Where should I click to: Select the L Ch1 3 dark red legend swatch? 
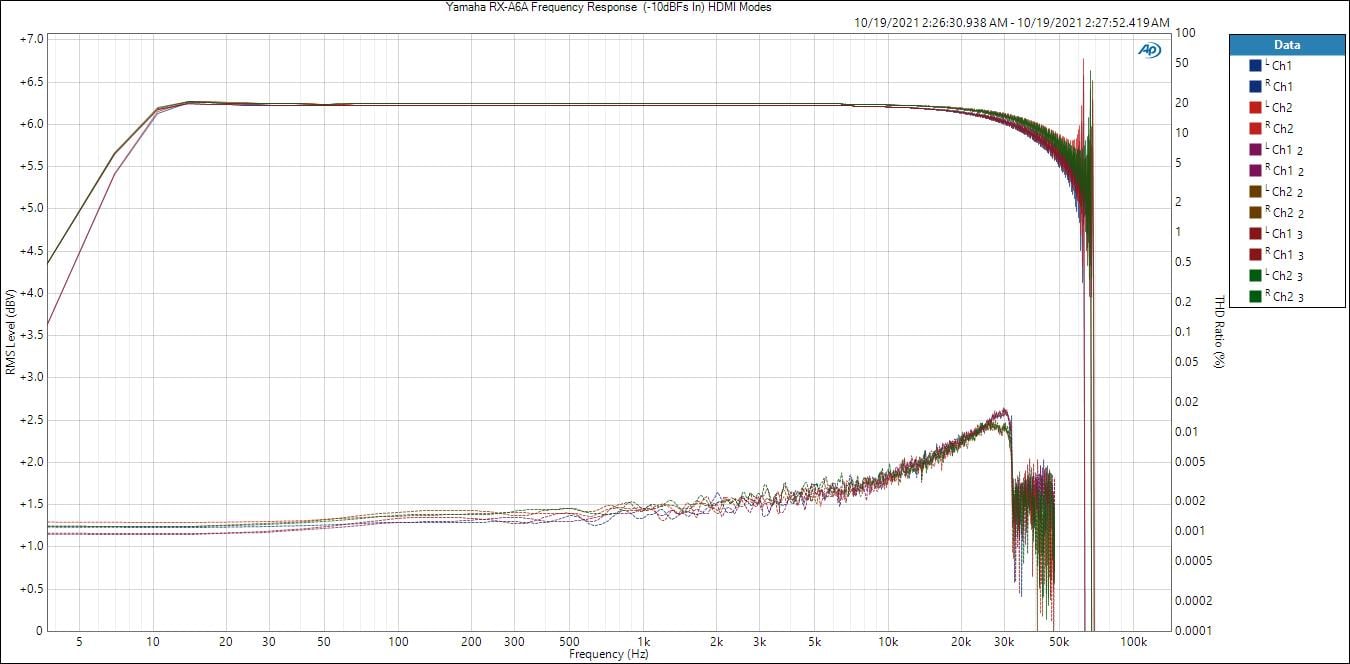coord(1255,234)
